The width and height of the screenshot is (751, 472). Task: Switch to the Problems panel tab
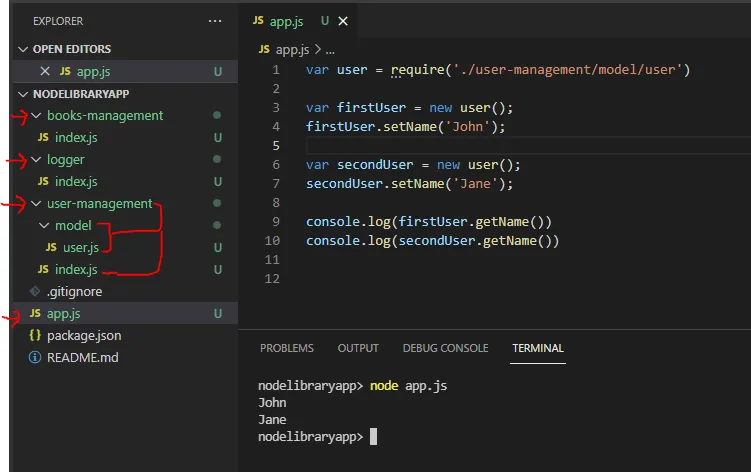pyautogui.click(x=286, y=348)
